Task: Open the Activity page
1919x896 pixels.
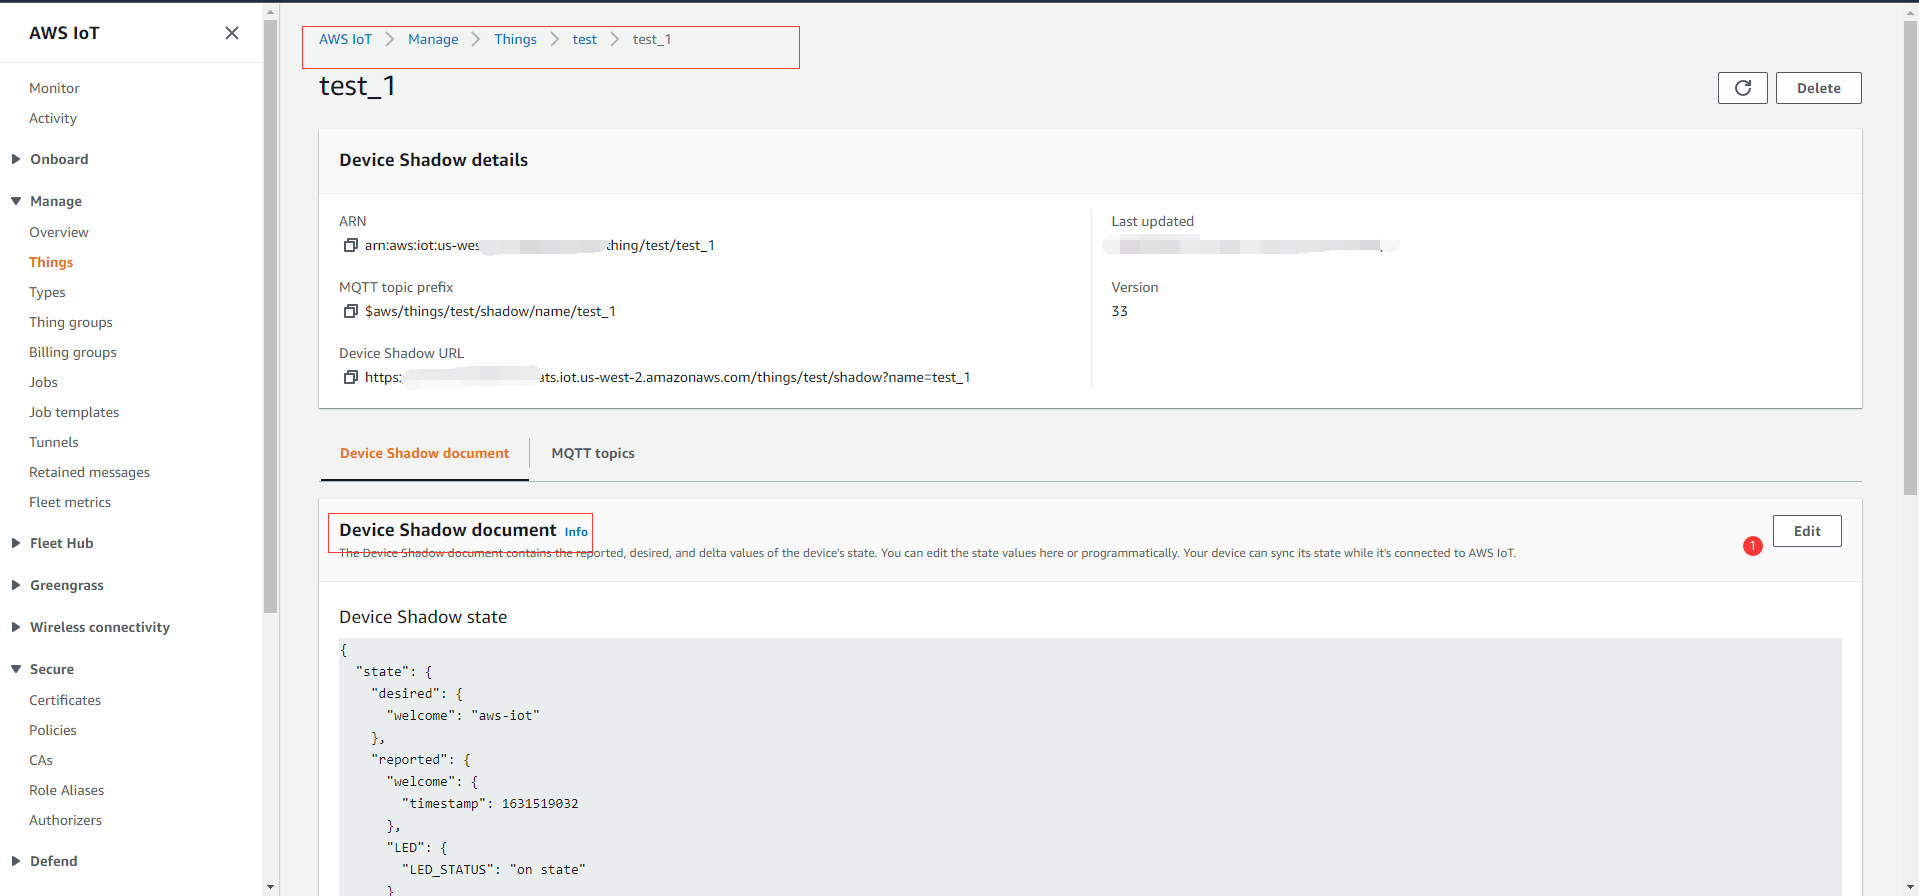Action: pyautogui.click(x=53, y=118)
